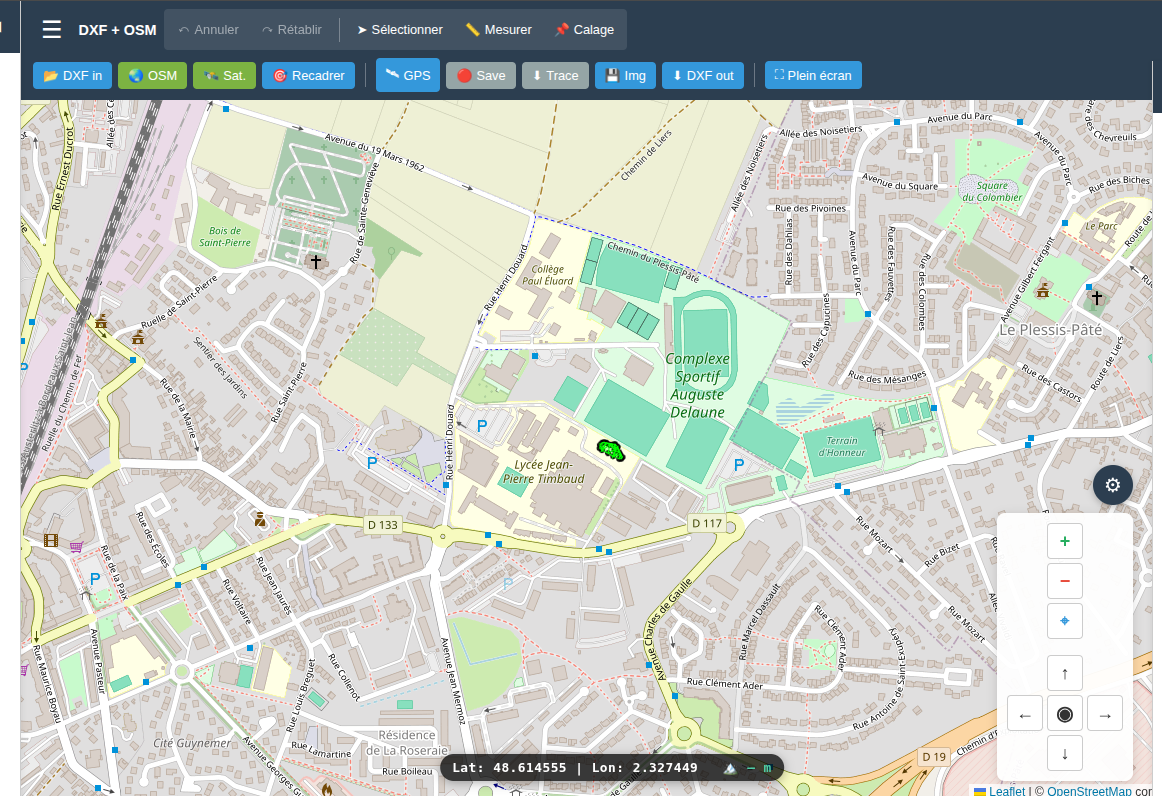Import a file with DXF in

coord(73,76)
